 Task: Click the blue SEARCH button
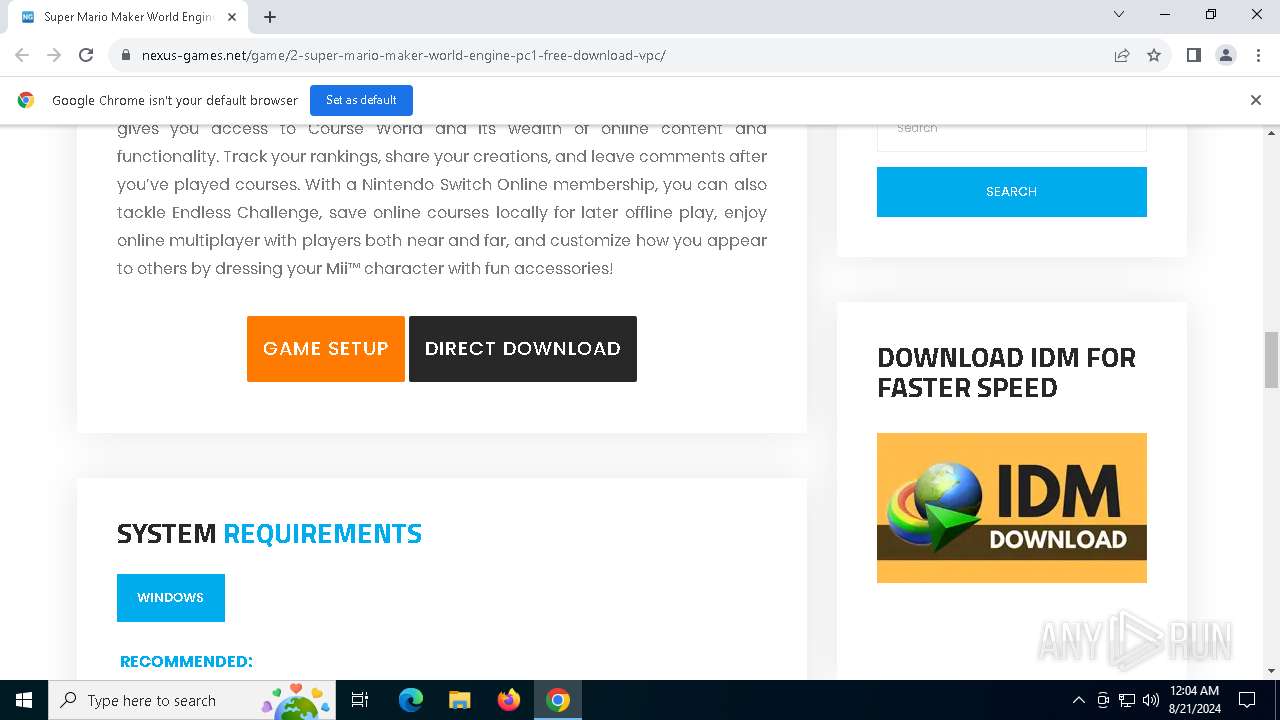click(1012, 192)
